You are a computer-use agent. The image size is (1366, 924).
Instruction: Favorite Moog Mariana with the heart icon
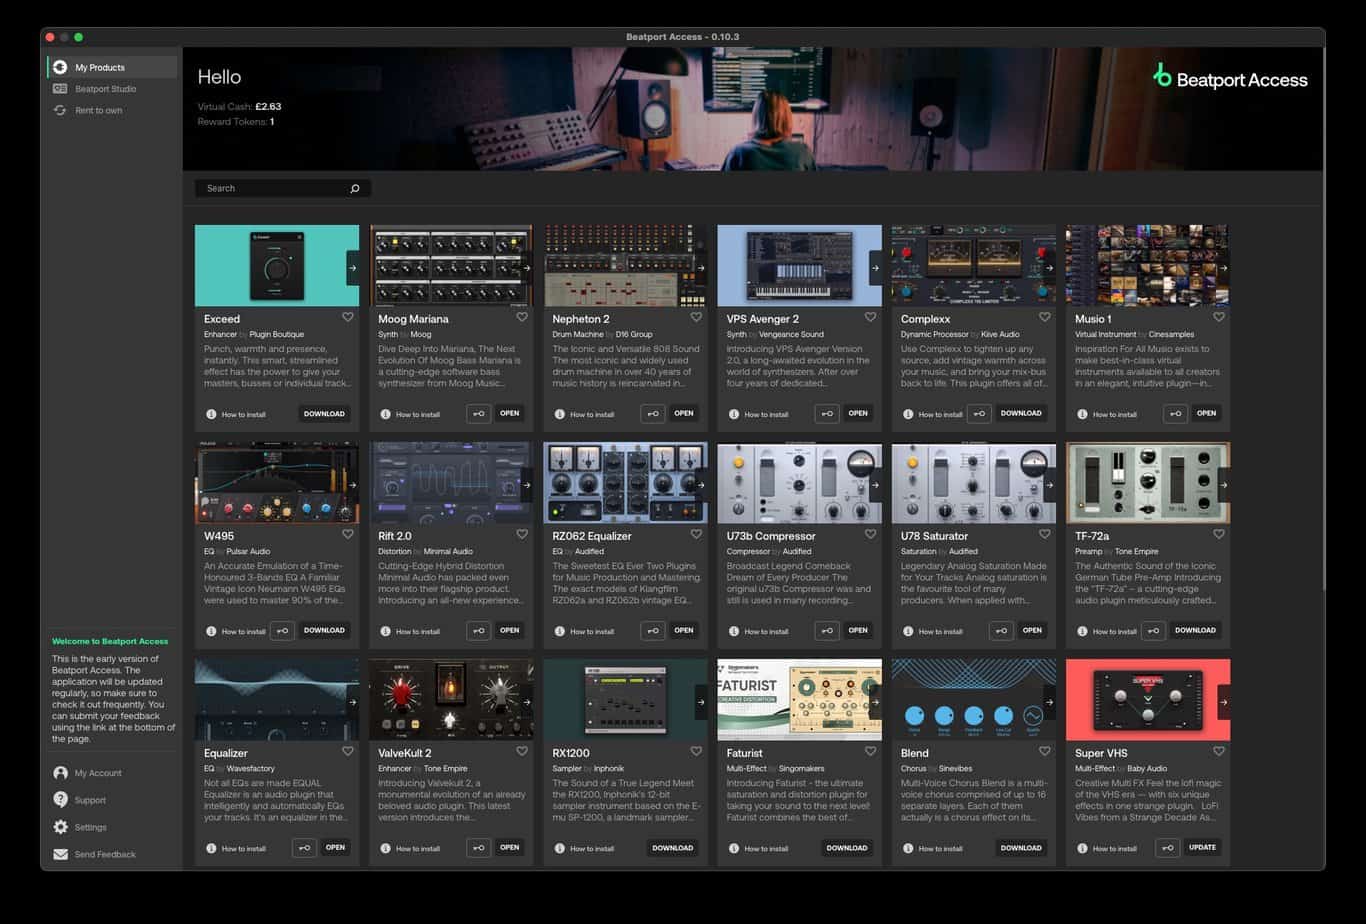point(522,317)
